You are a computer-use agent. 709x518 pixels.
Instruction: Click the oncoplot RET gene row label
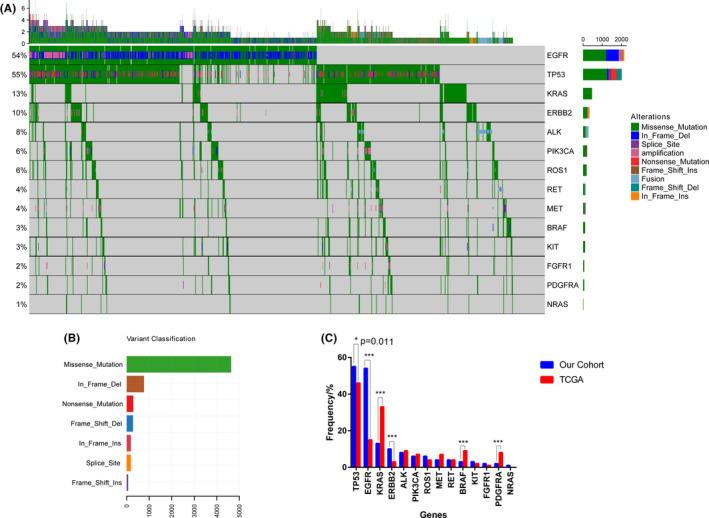554,189
